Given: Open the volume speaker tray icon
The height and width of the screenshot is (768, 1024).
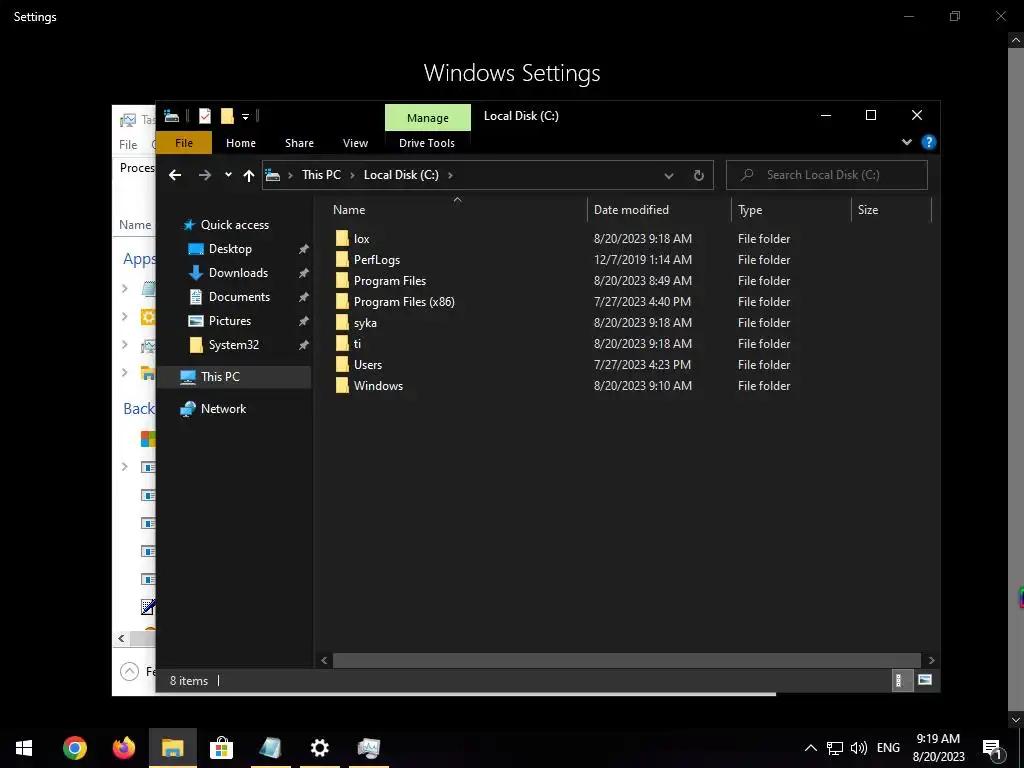Looking at the screenshot, I should 859,748.
